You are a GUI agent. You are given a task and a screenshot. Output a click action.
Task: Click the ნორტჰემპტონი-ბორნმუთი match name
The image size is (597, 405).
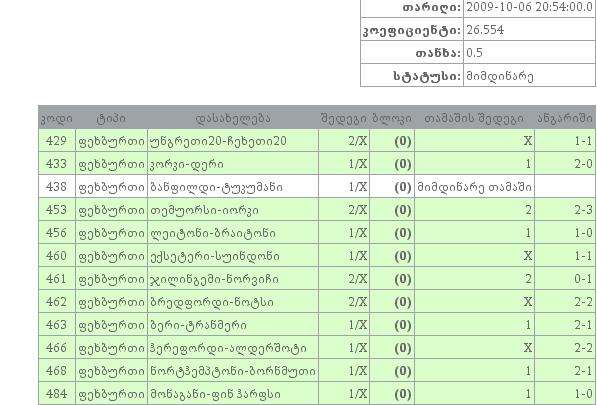click(x=233, y=371)
